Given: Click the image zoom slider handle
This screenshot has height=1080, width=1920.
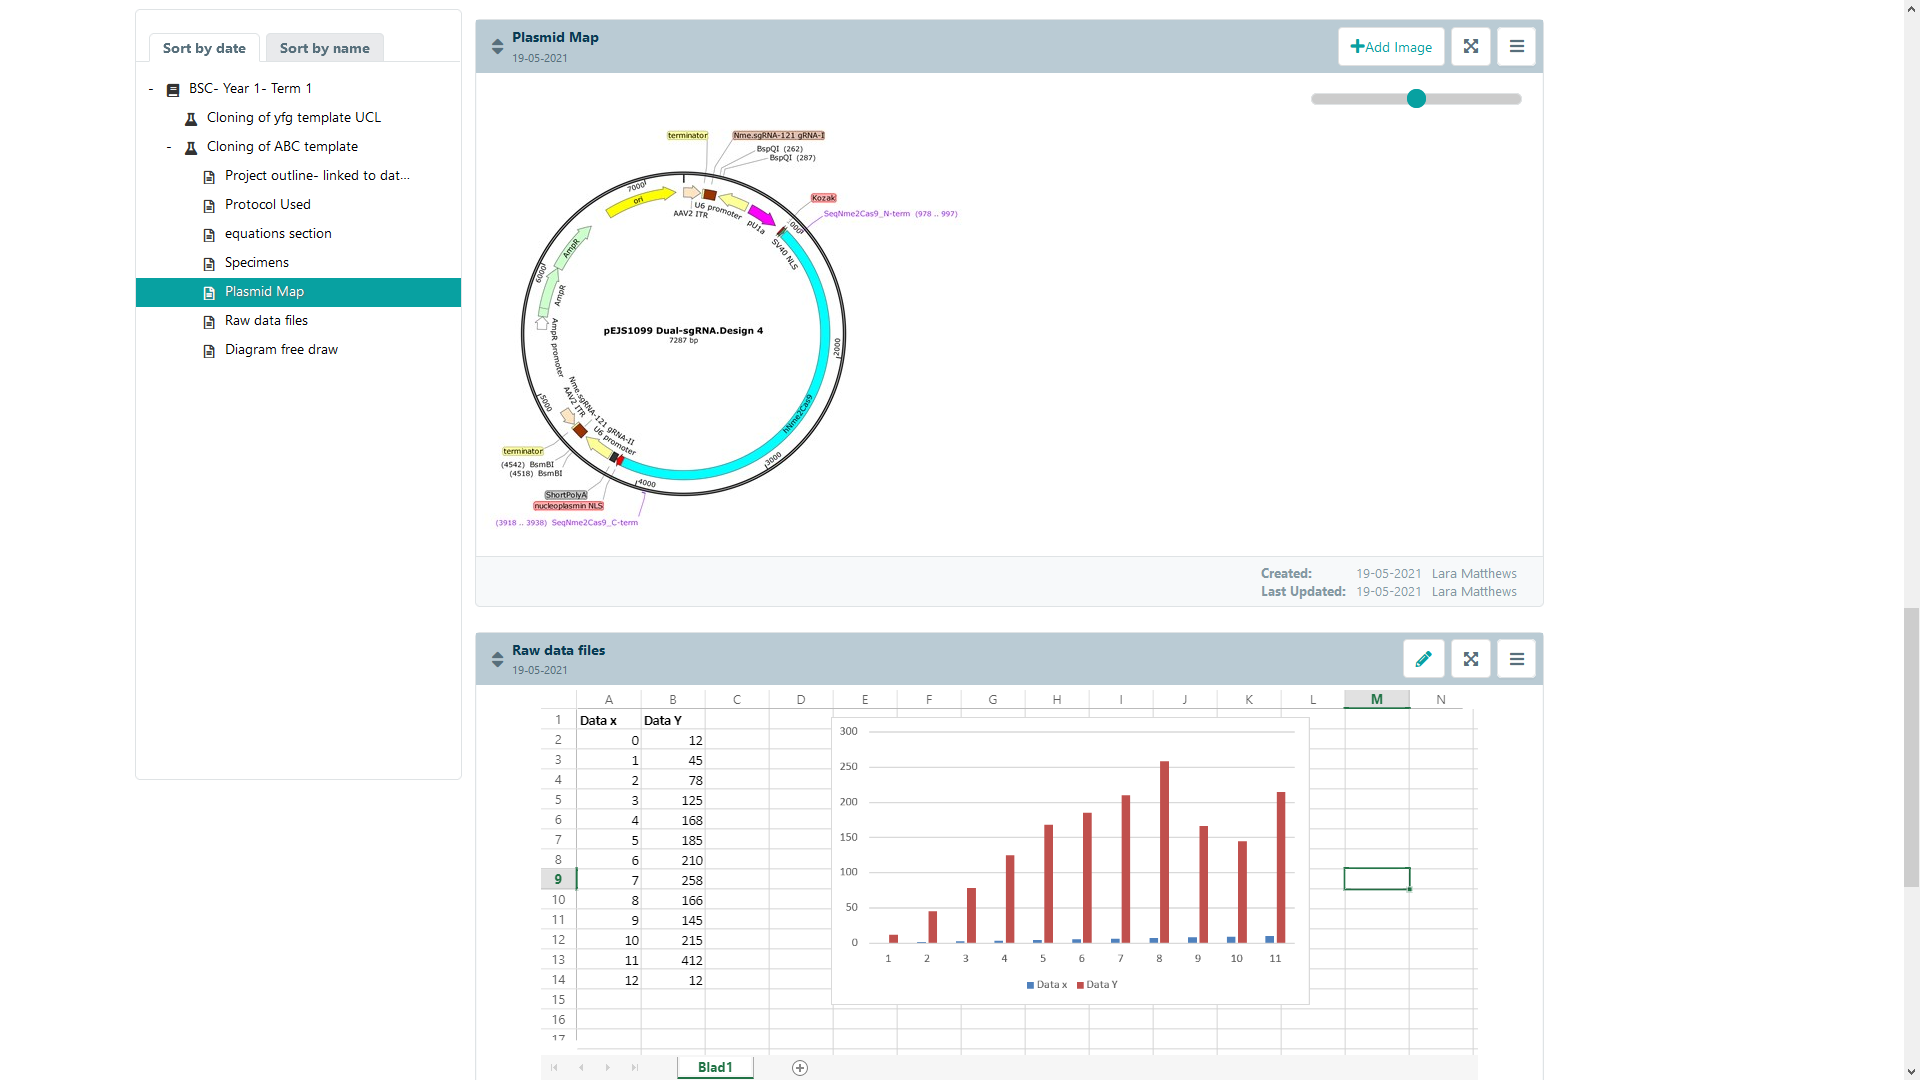Looking at the screenshot, I should 1416,99.
